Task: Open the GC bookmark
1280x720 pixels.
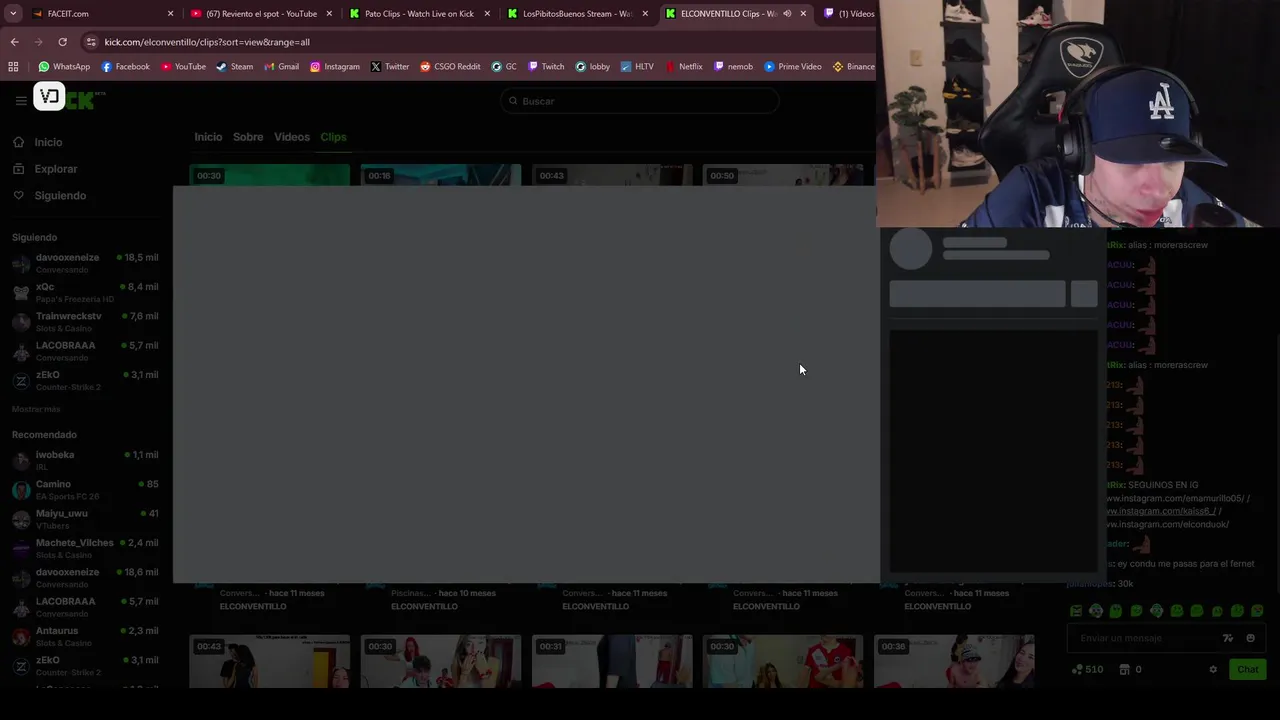Action: pyautogui.click(x=504, y=66)
